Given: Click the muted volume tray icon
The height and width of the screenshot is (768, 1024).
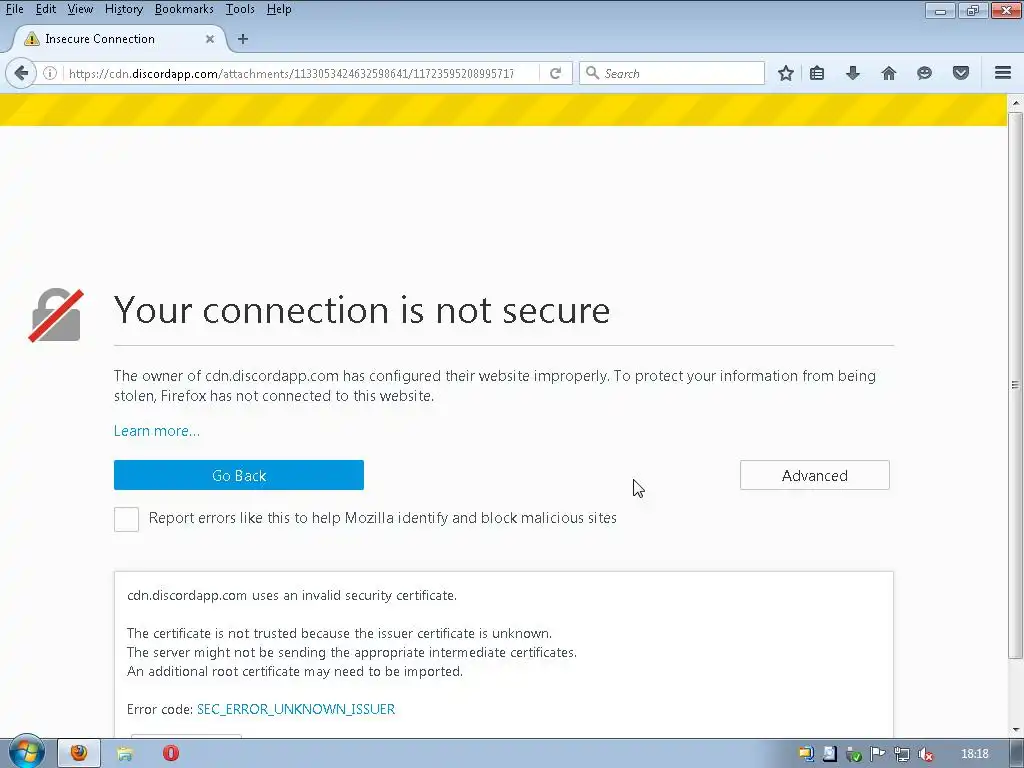Looking at the screenshot, I should [x=925, y=754].
